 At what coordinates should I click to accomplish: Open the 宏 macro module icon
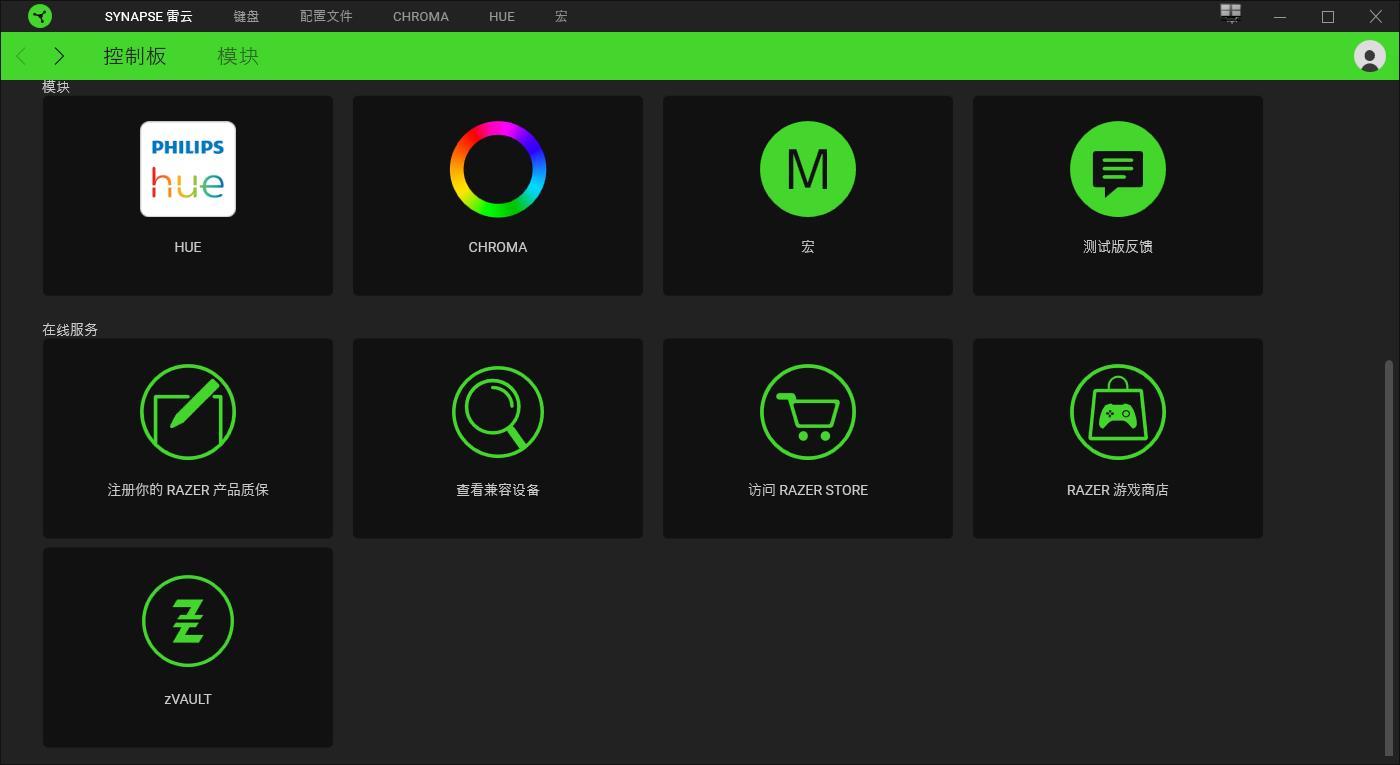pyautogui.click(x=808, y=169)
